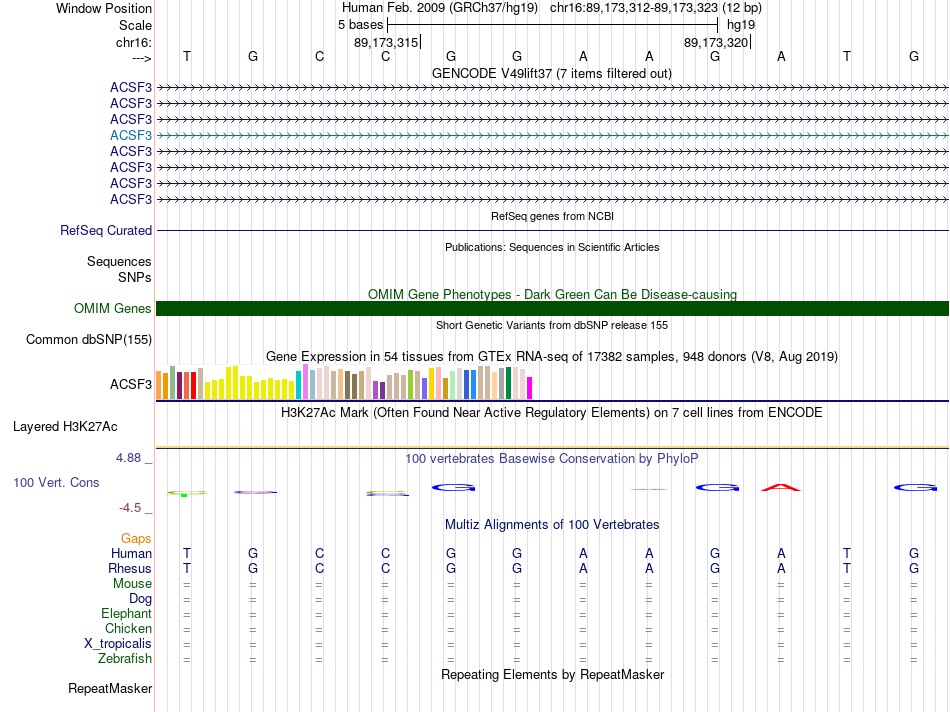Click the dark green OMIM gene bar

point(552,308)
